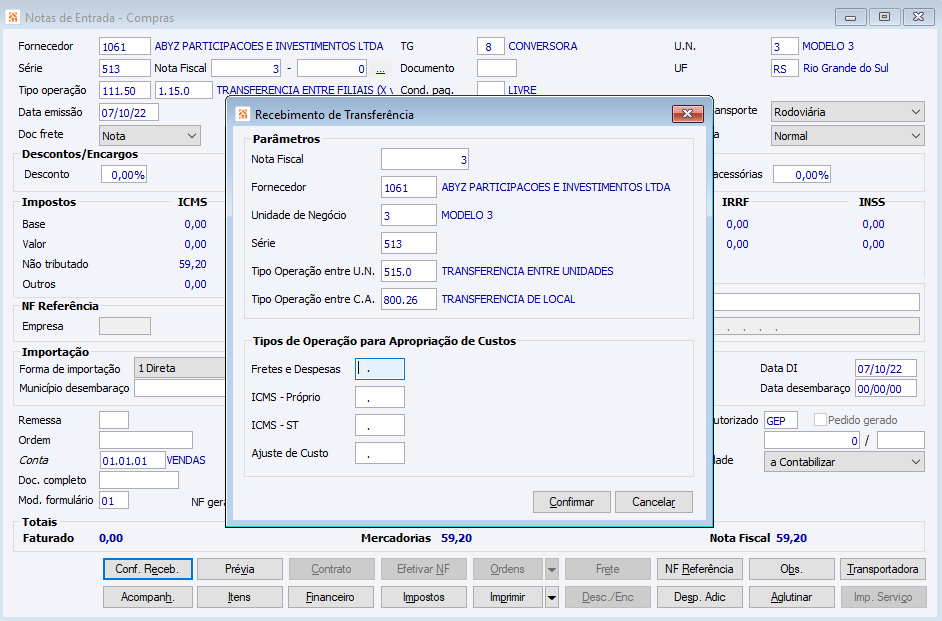The height and width of the screenshot is (621, 942).
Task: Click the Prévia button
Action: (240, 569)
